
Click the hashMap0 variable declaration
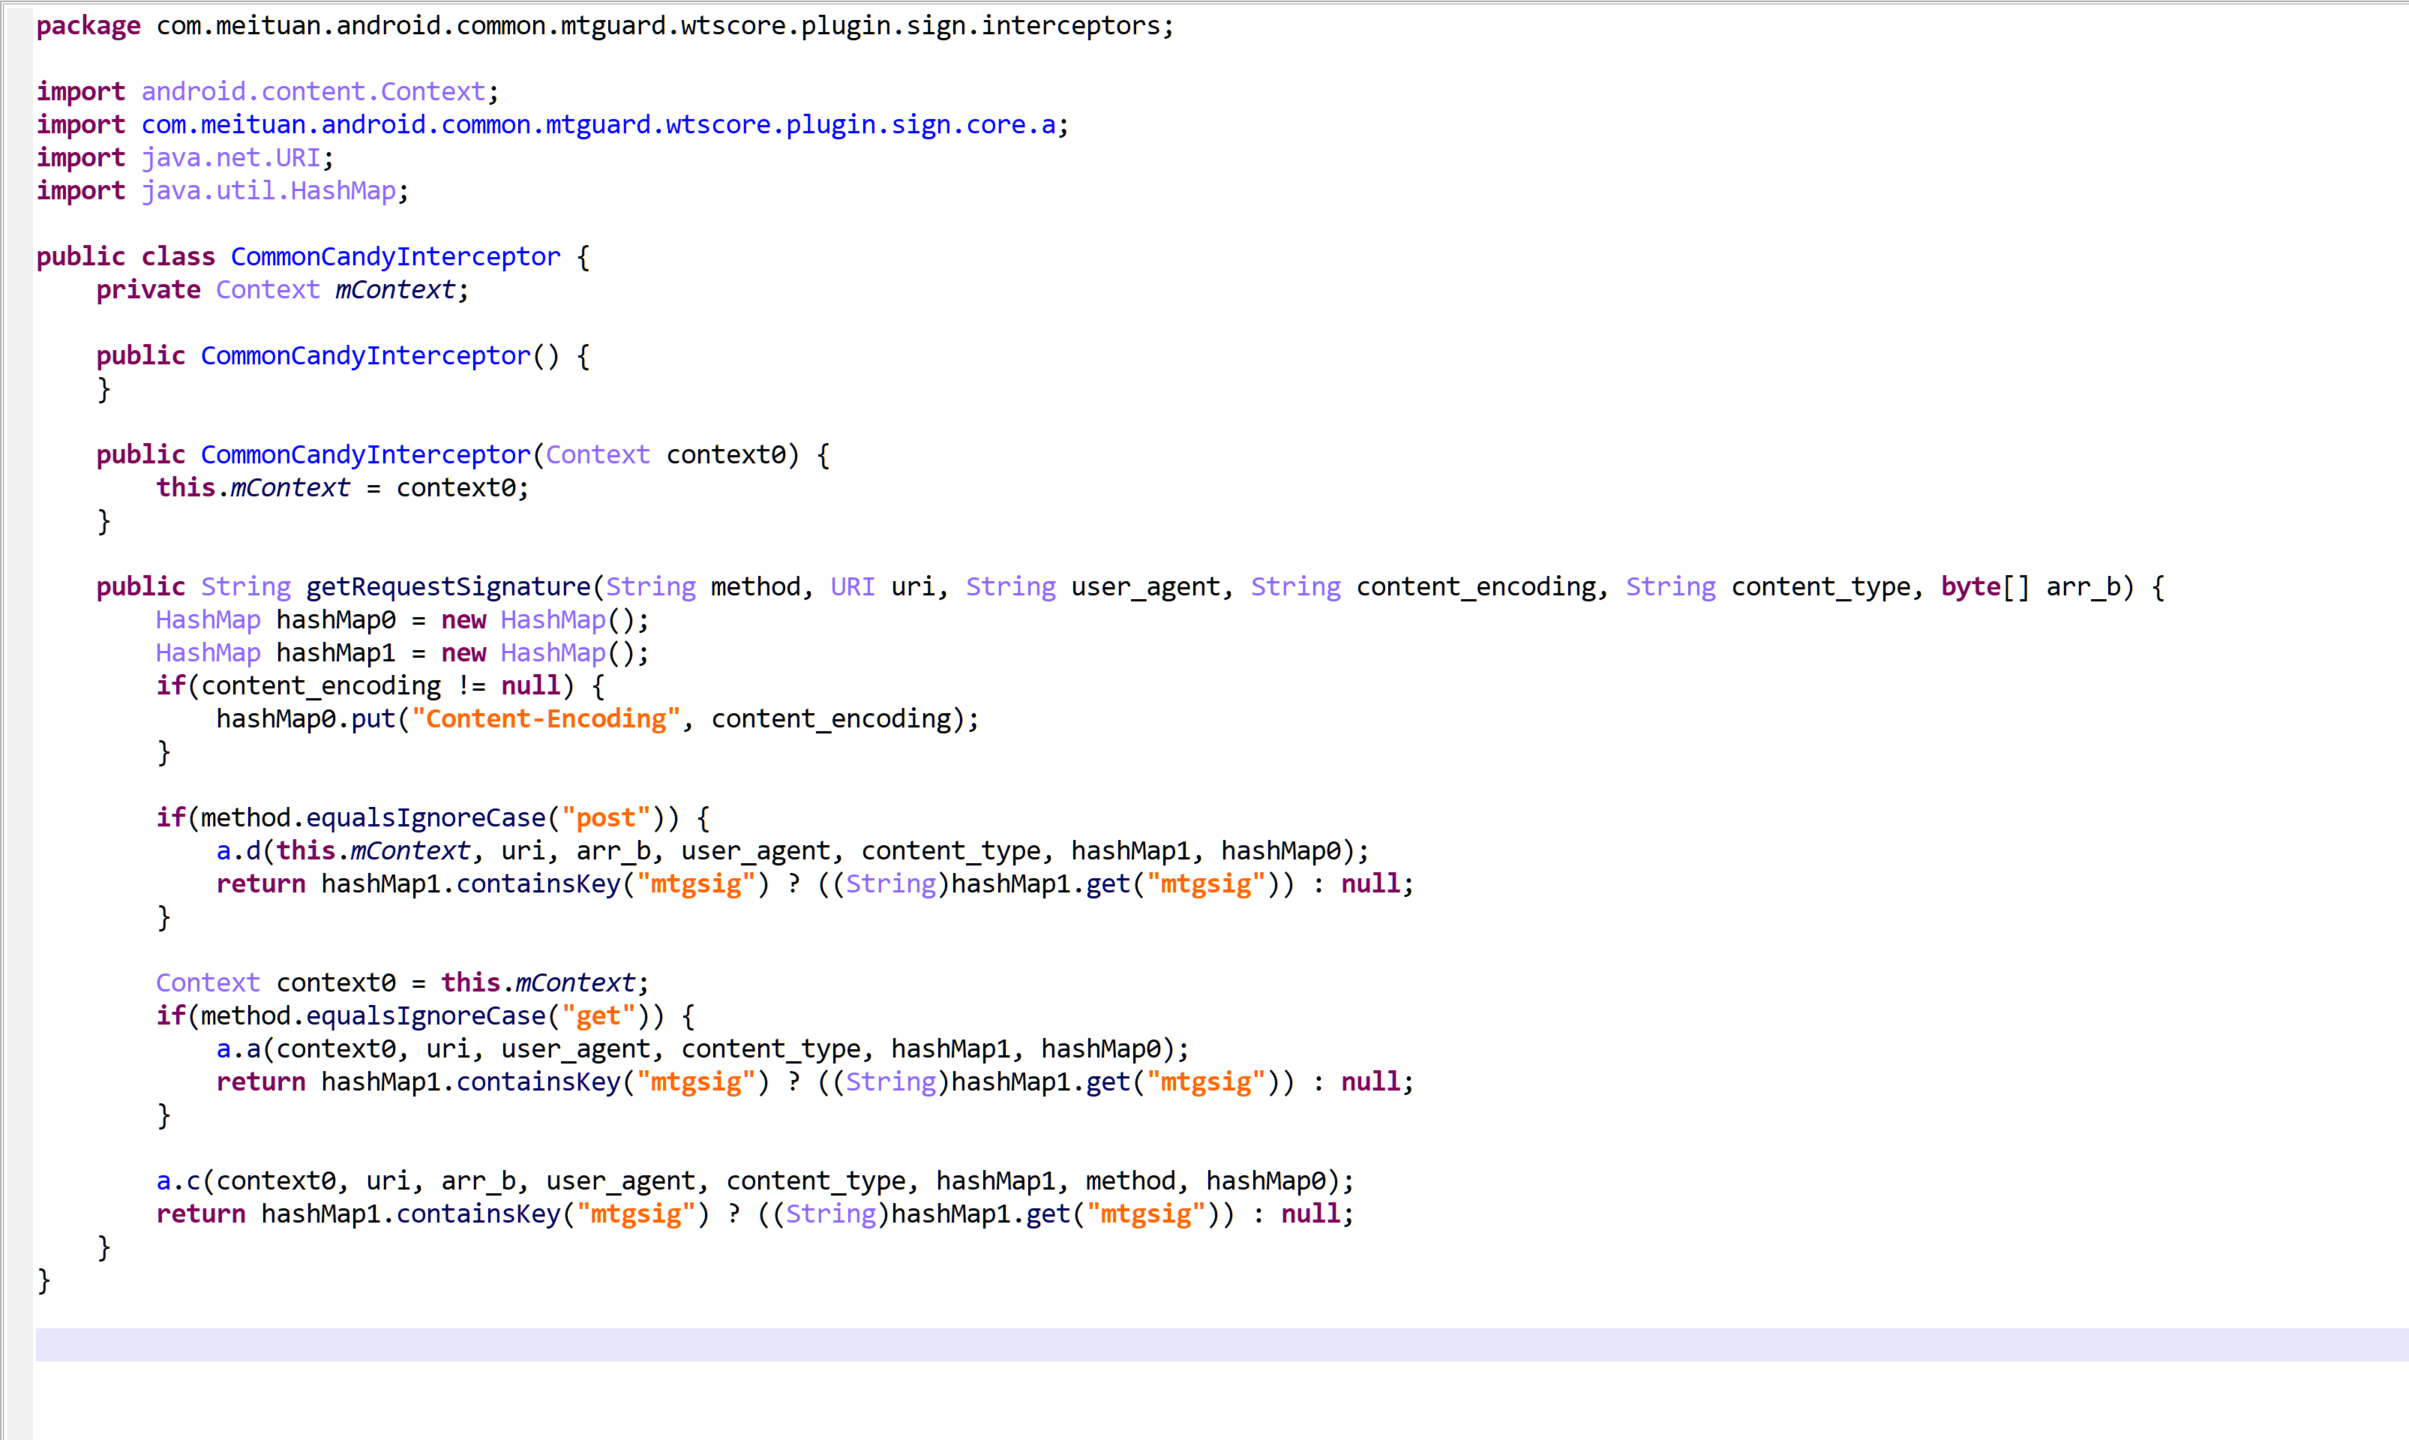tap(335, 620)
